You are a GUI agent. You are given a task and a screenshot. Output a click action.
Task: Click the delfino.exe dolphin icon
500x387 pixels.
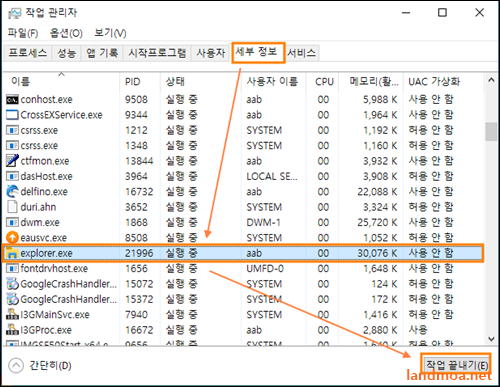coord(12,191)
